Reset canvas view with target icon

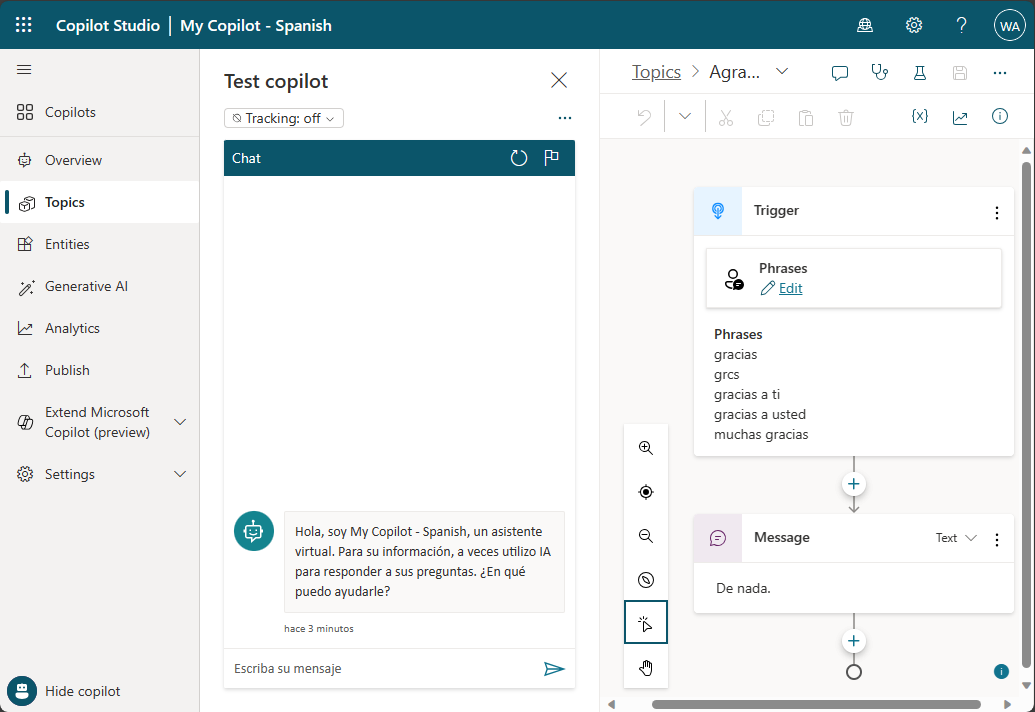click(646, 492)
